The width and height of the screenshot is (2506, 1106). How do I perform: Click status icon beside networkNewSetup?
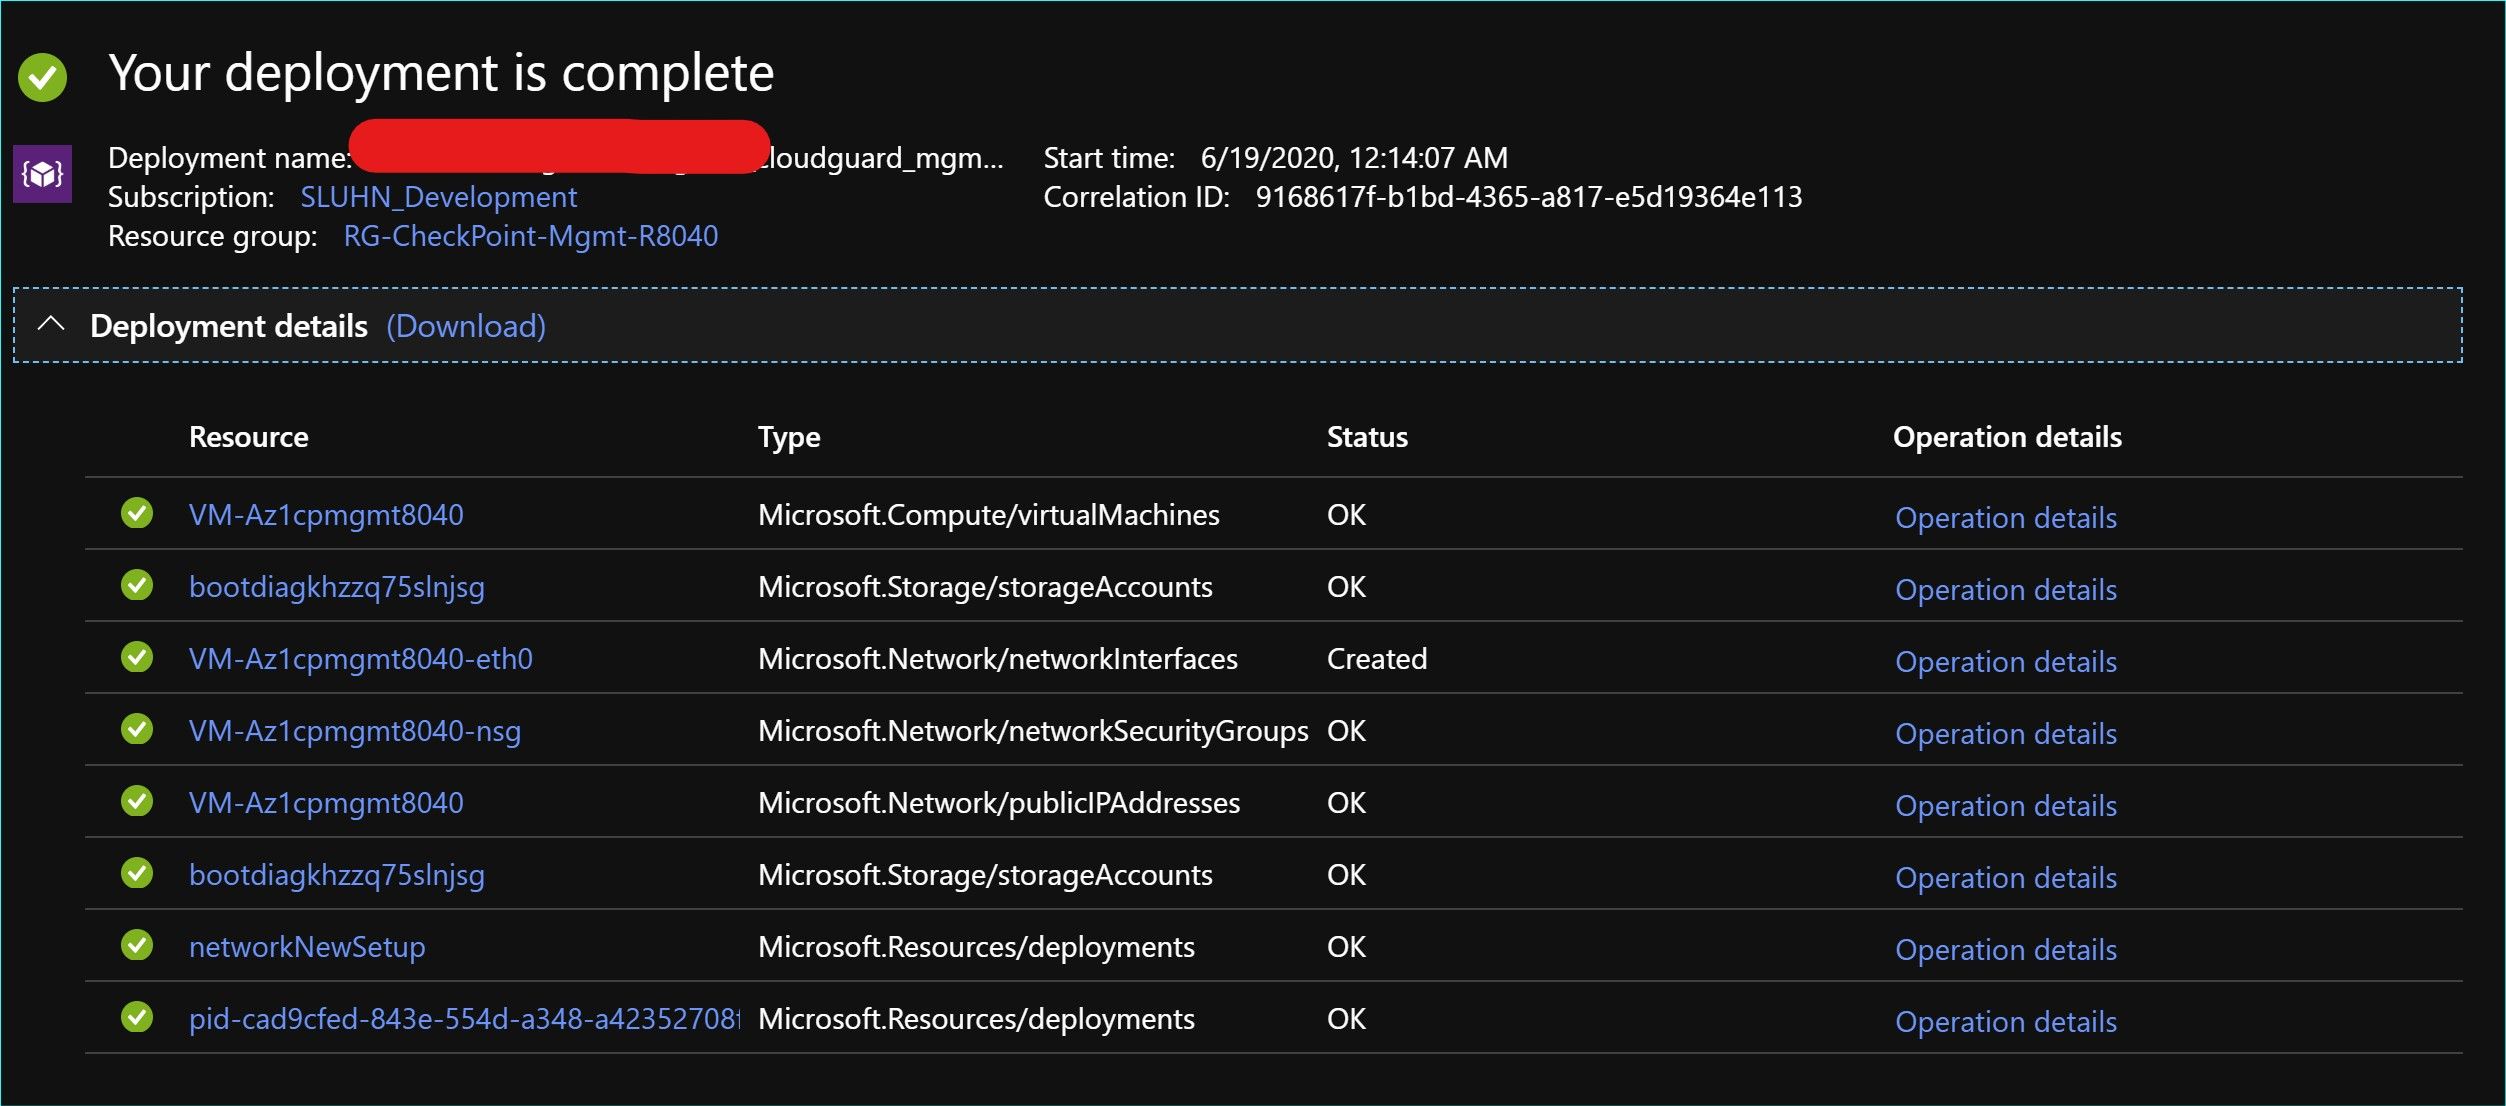[137, 945]
